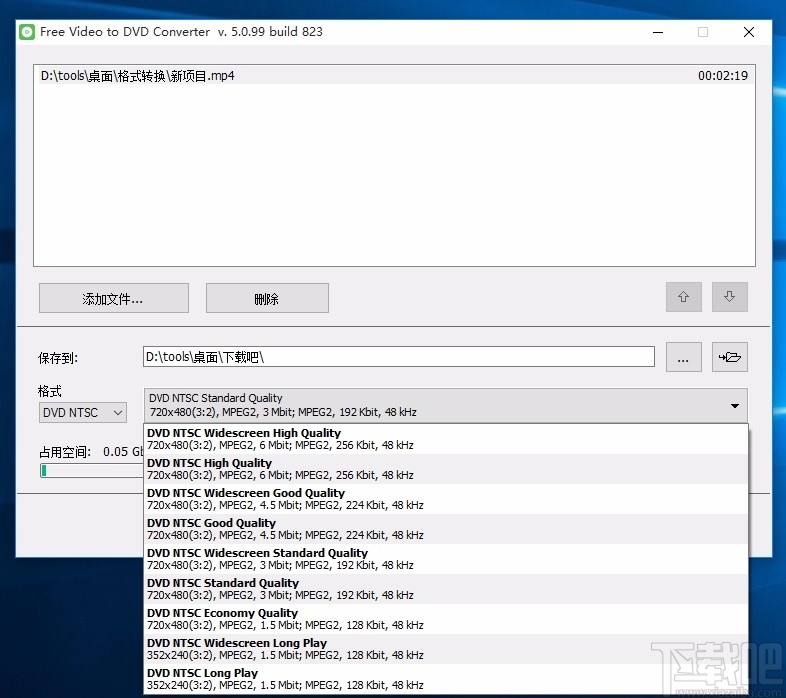The height and width of the screenshot is (698, 786).
Task: Click the move file up arrow icon
Action: point(683,297)
